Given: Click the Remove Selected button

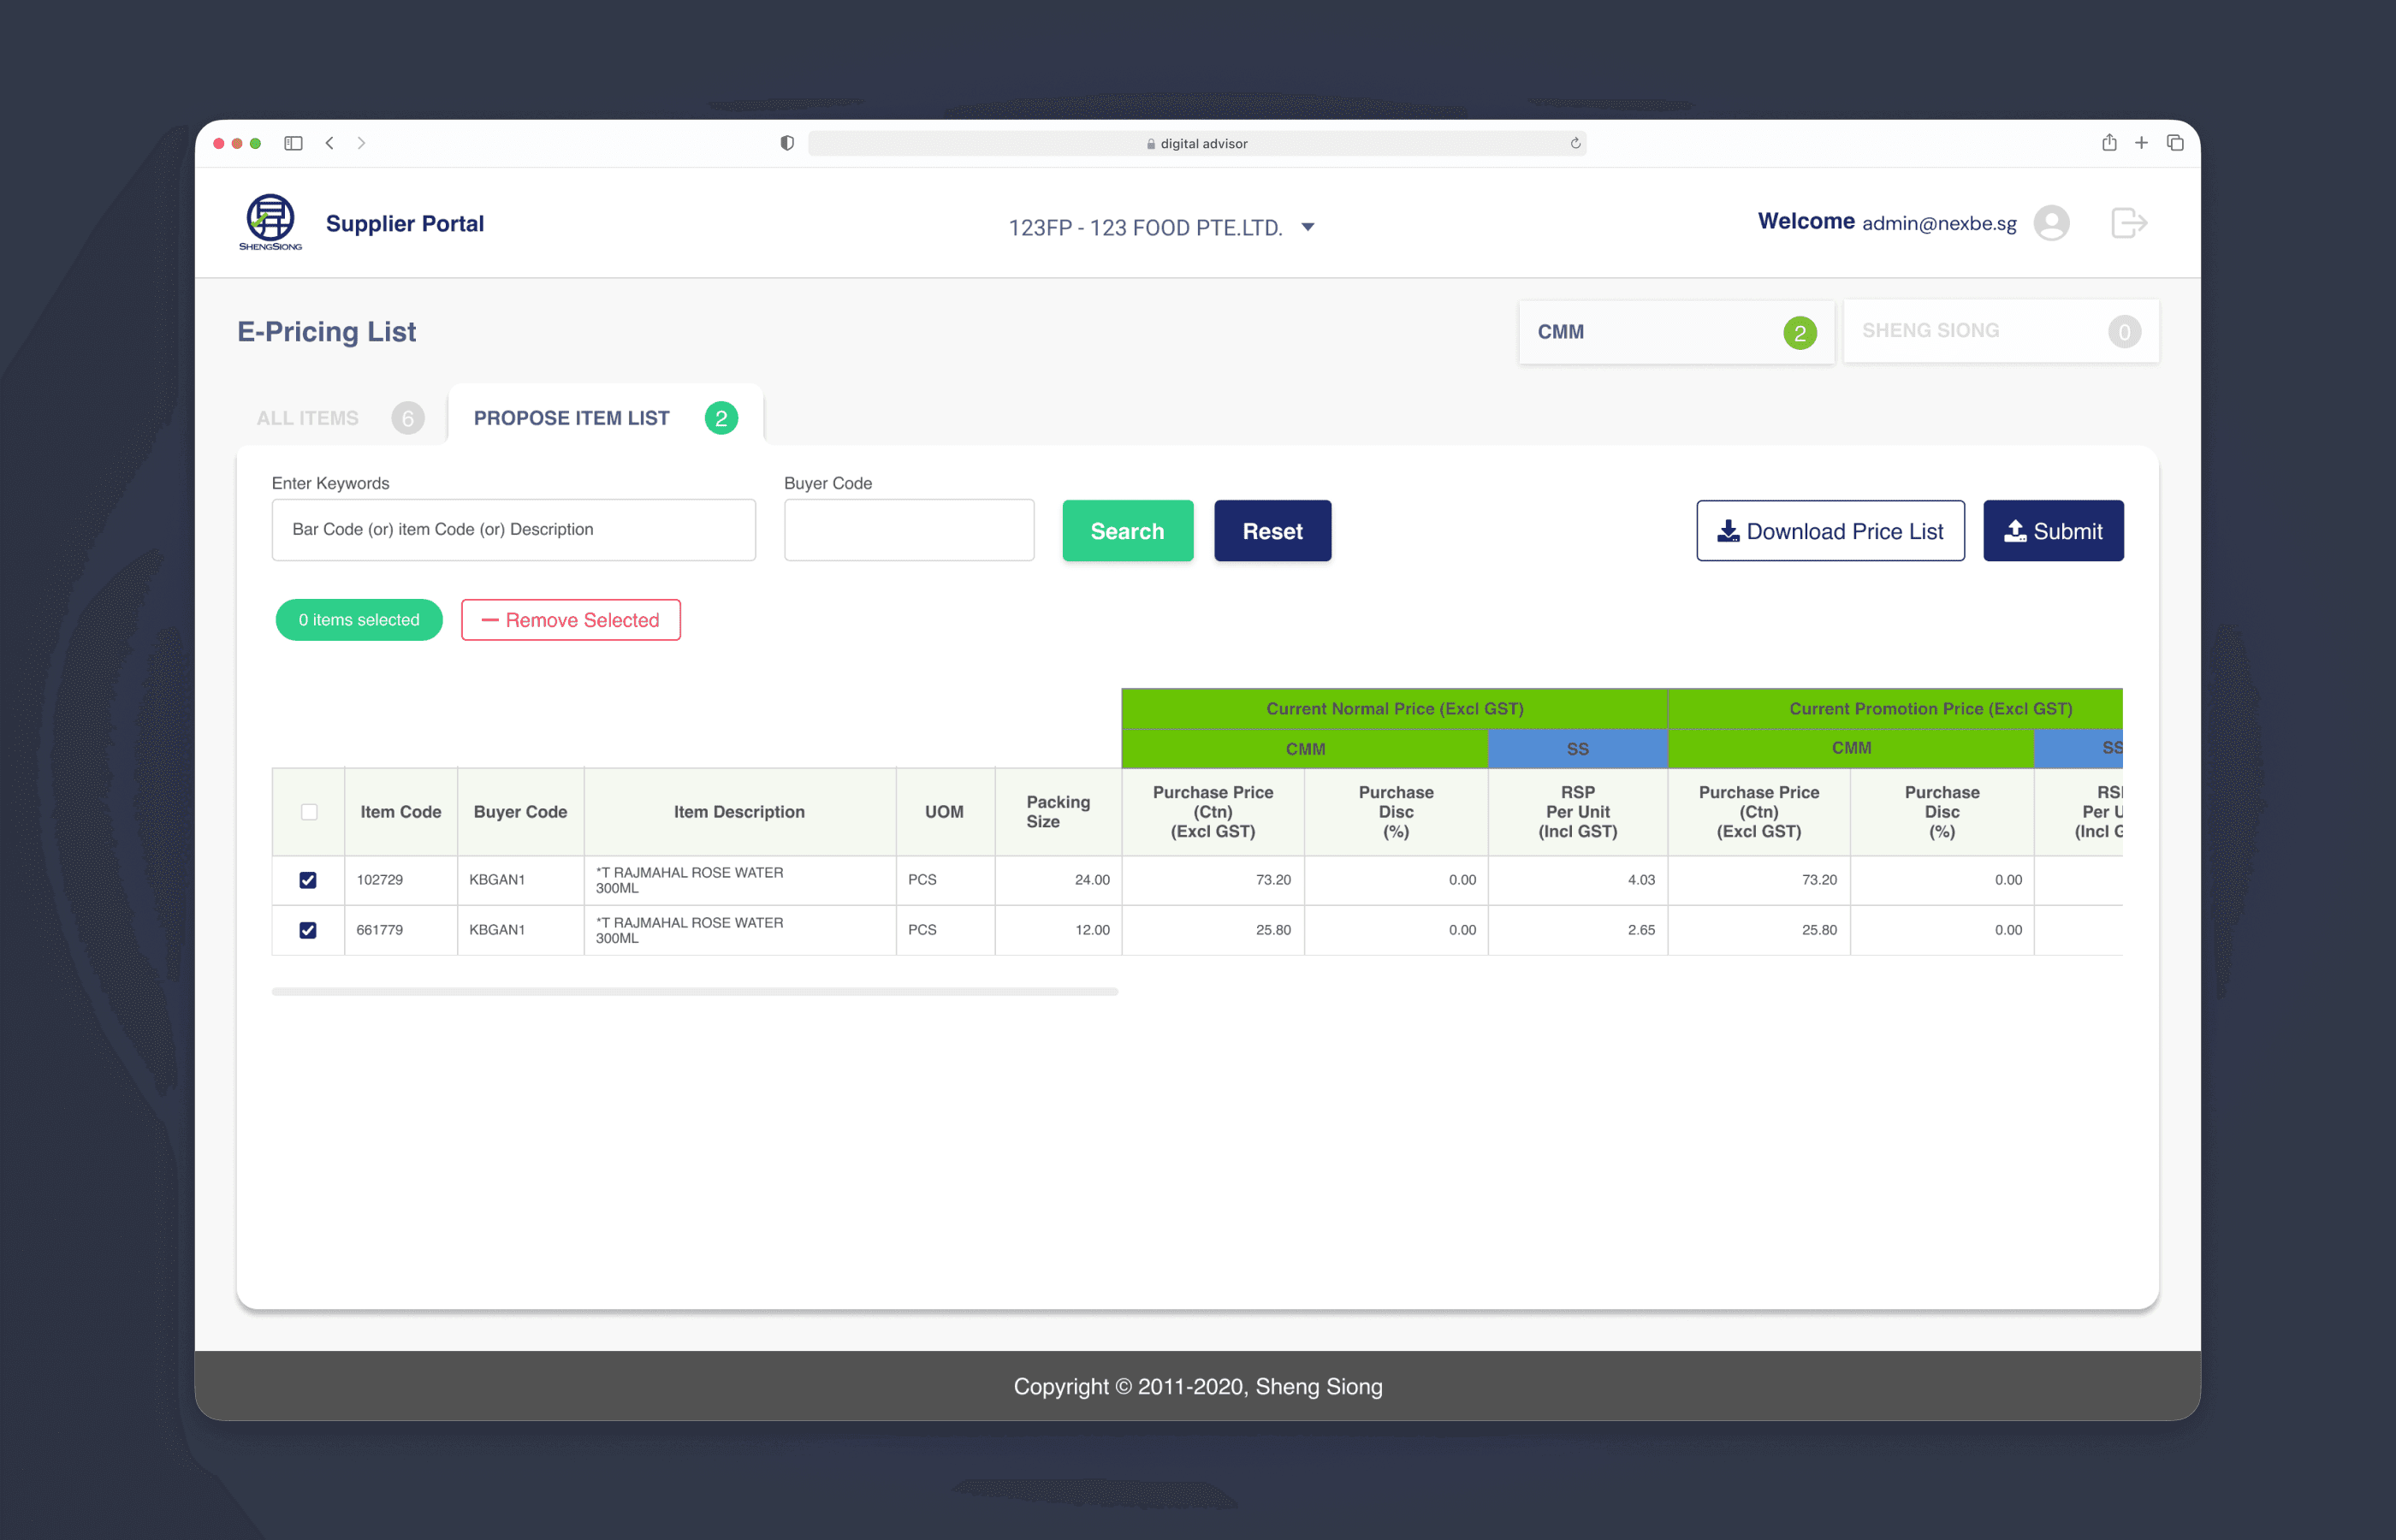Looking at the screenshot, I should click(x=570, y=620).
